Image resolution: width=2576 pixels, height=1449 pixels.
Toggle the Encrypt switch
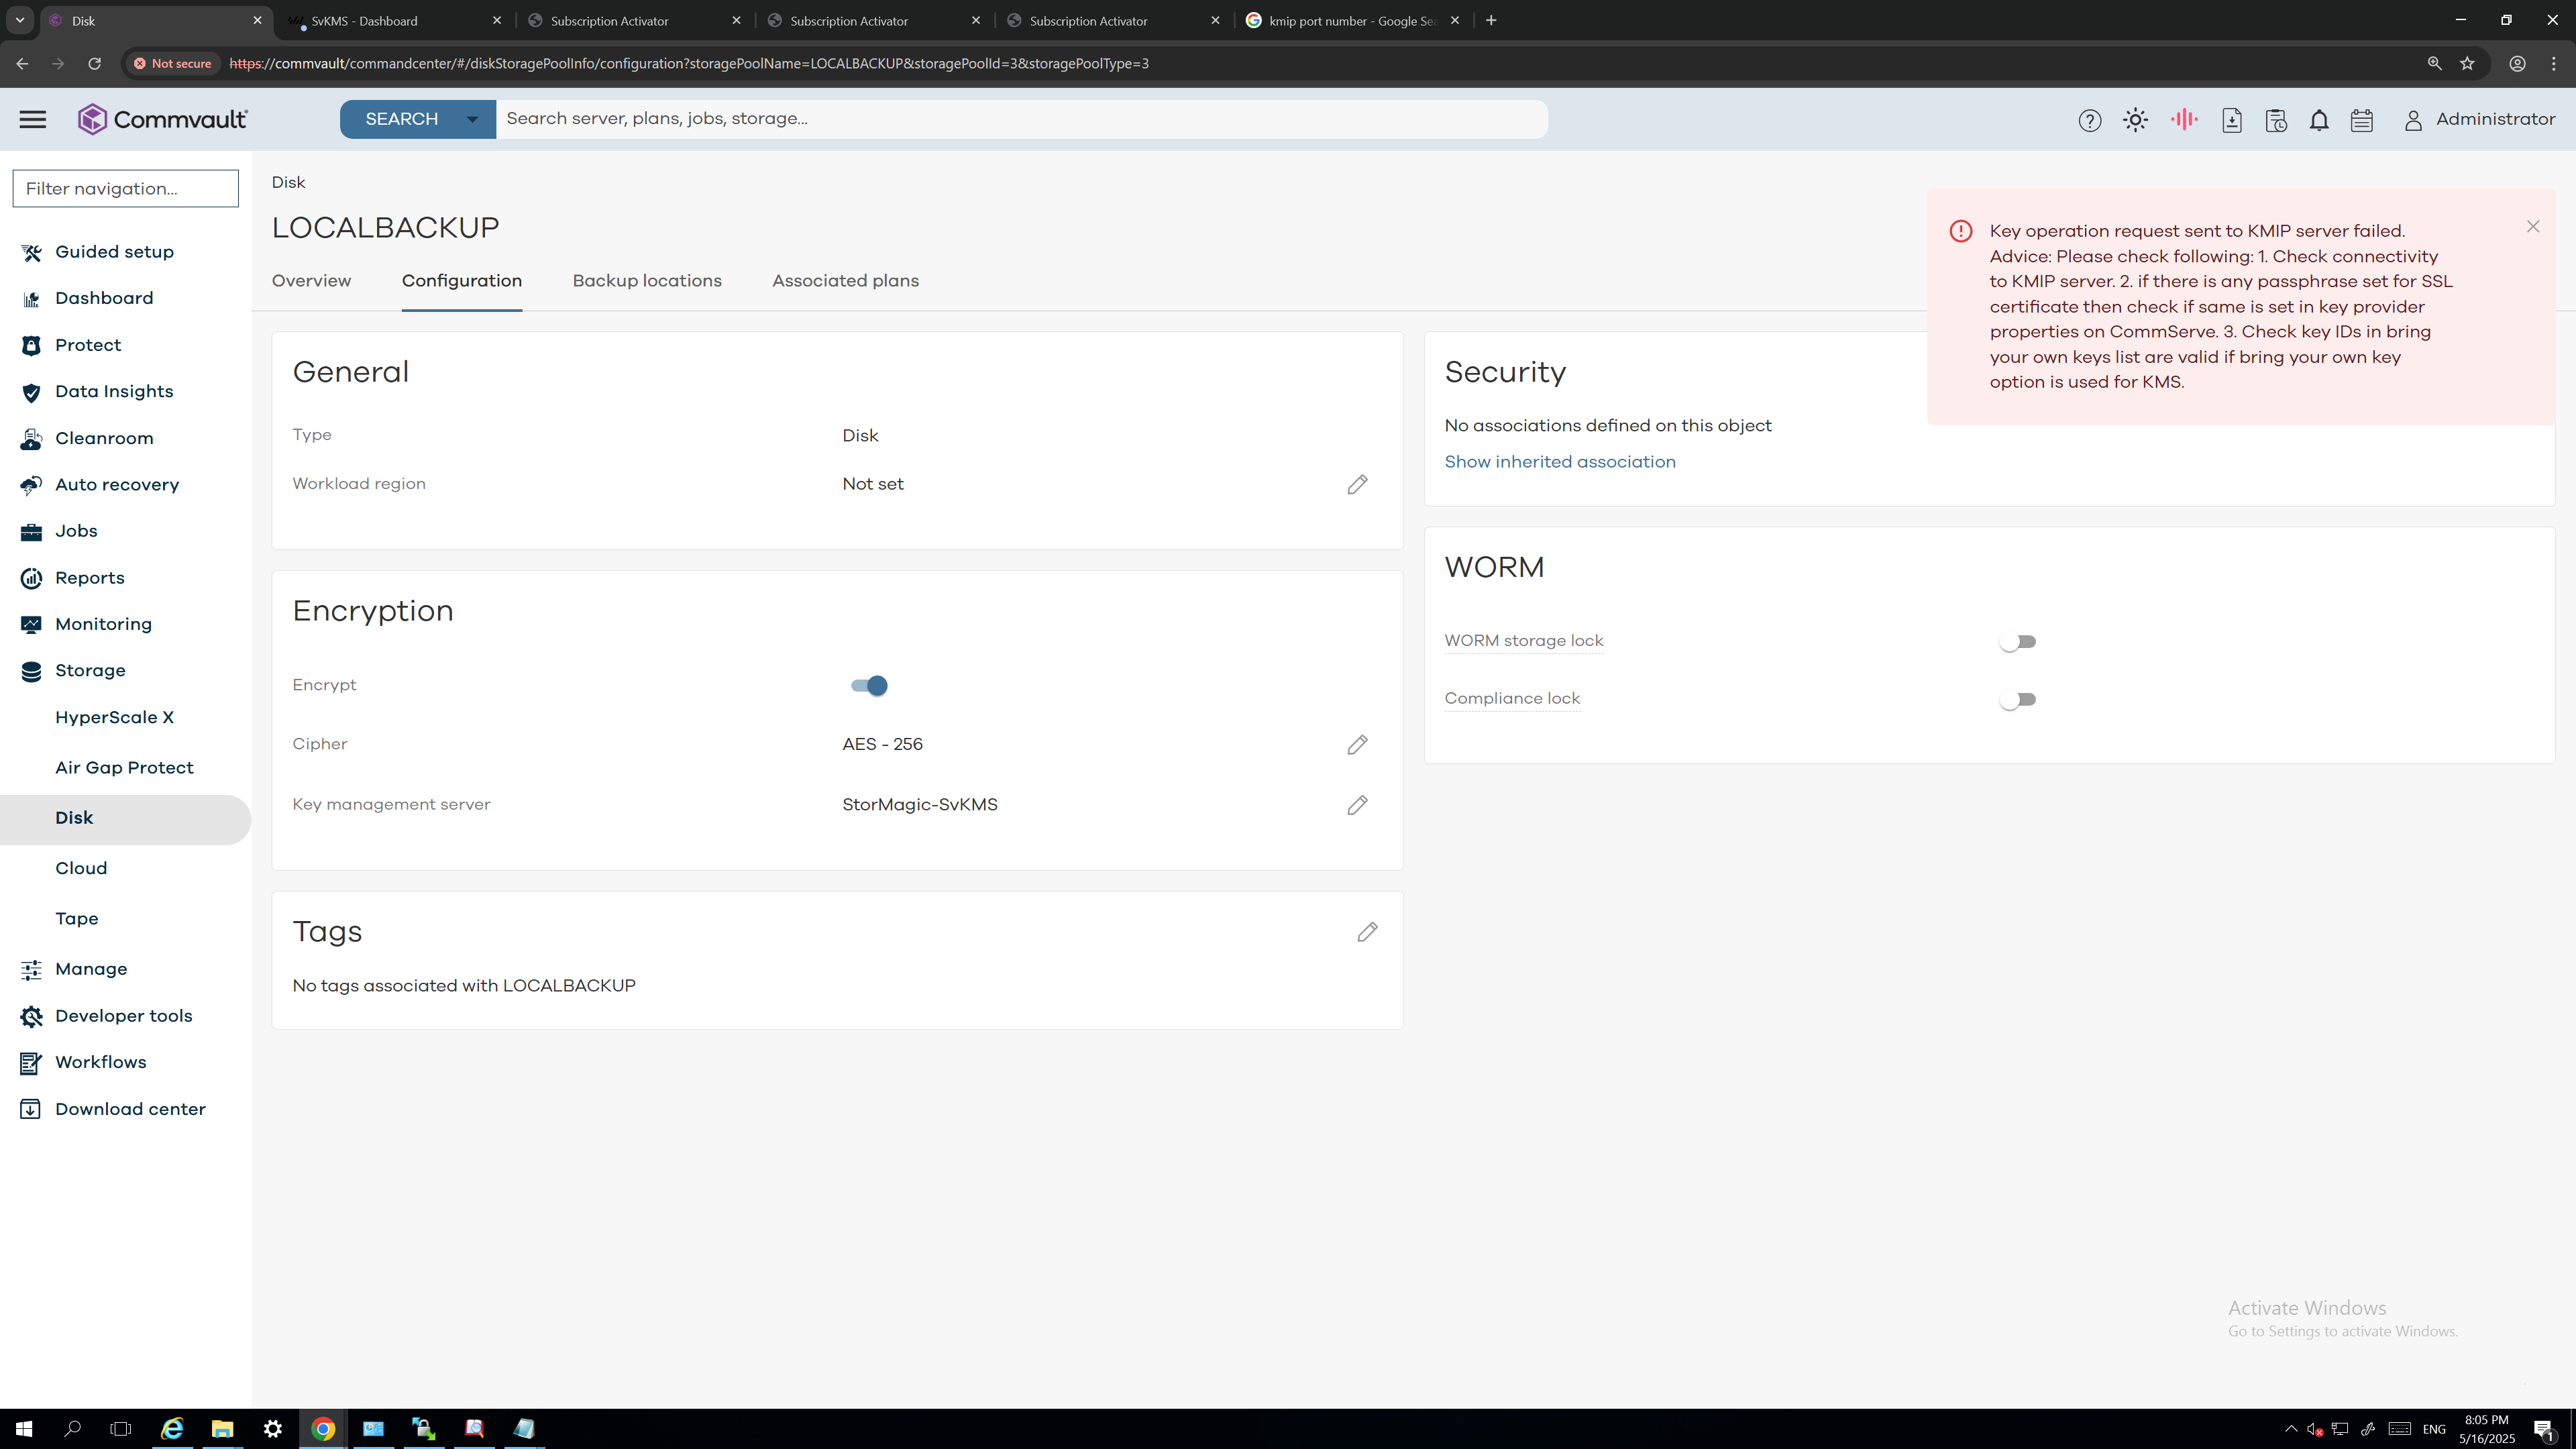coord(869,686)
